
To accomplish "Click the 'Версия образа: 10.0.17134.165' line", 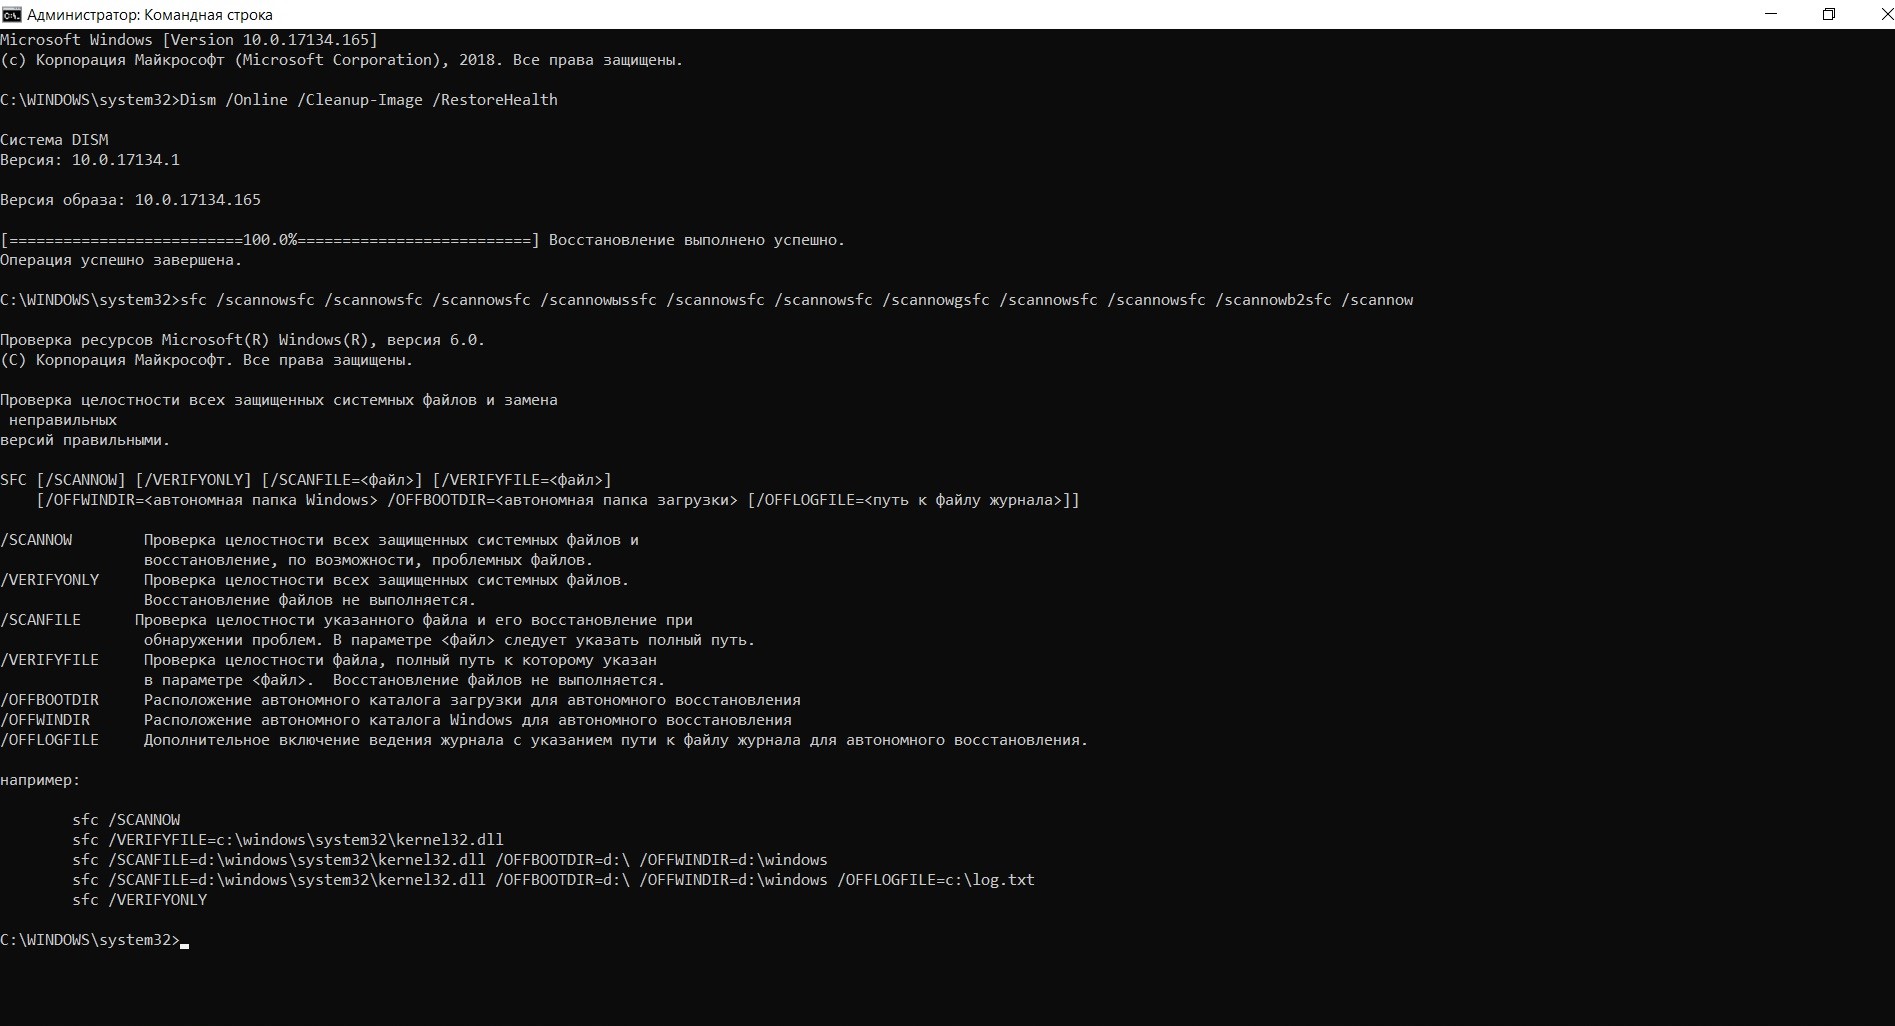I will [130, 200].
